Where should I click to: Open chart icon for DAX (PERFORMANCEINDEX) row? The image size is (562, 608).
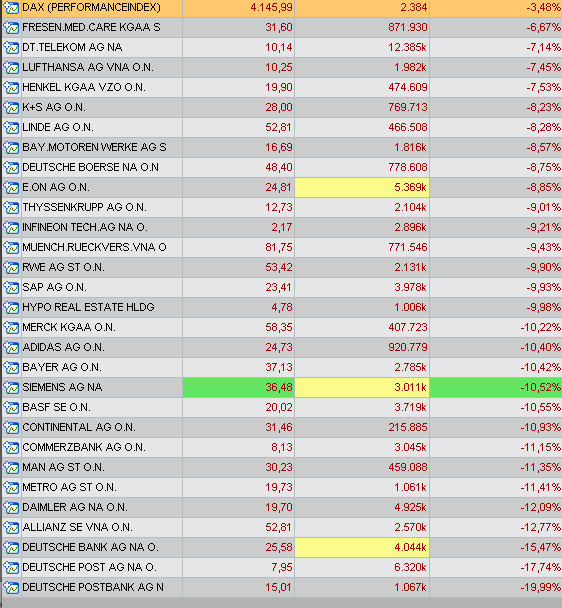[x=12, y=7]
